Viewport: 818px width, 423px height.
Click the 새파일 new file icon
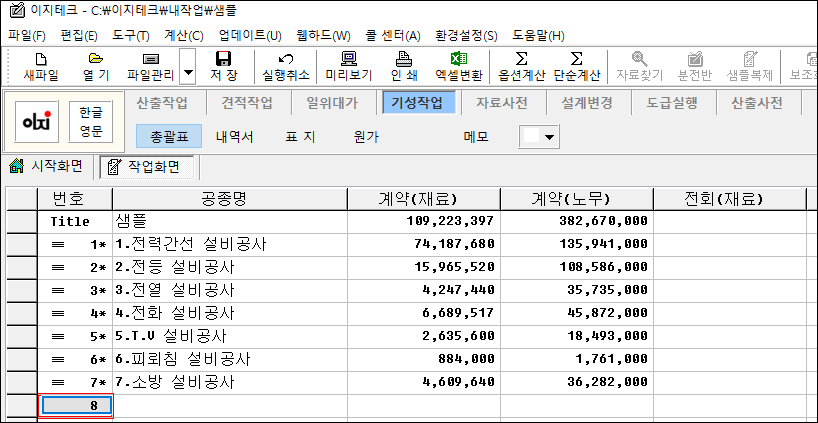coord(41,66)
